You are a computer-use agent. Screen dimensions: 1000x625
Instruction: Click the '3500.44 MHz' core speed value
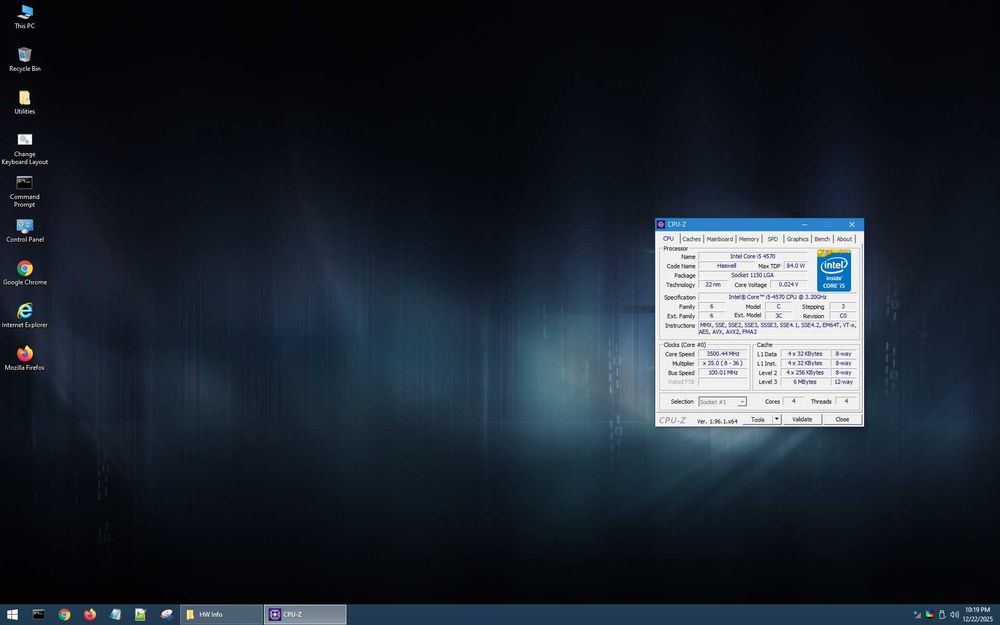click(x=723, y=354)
